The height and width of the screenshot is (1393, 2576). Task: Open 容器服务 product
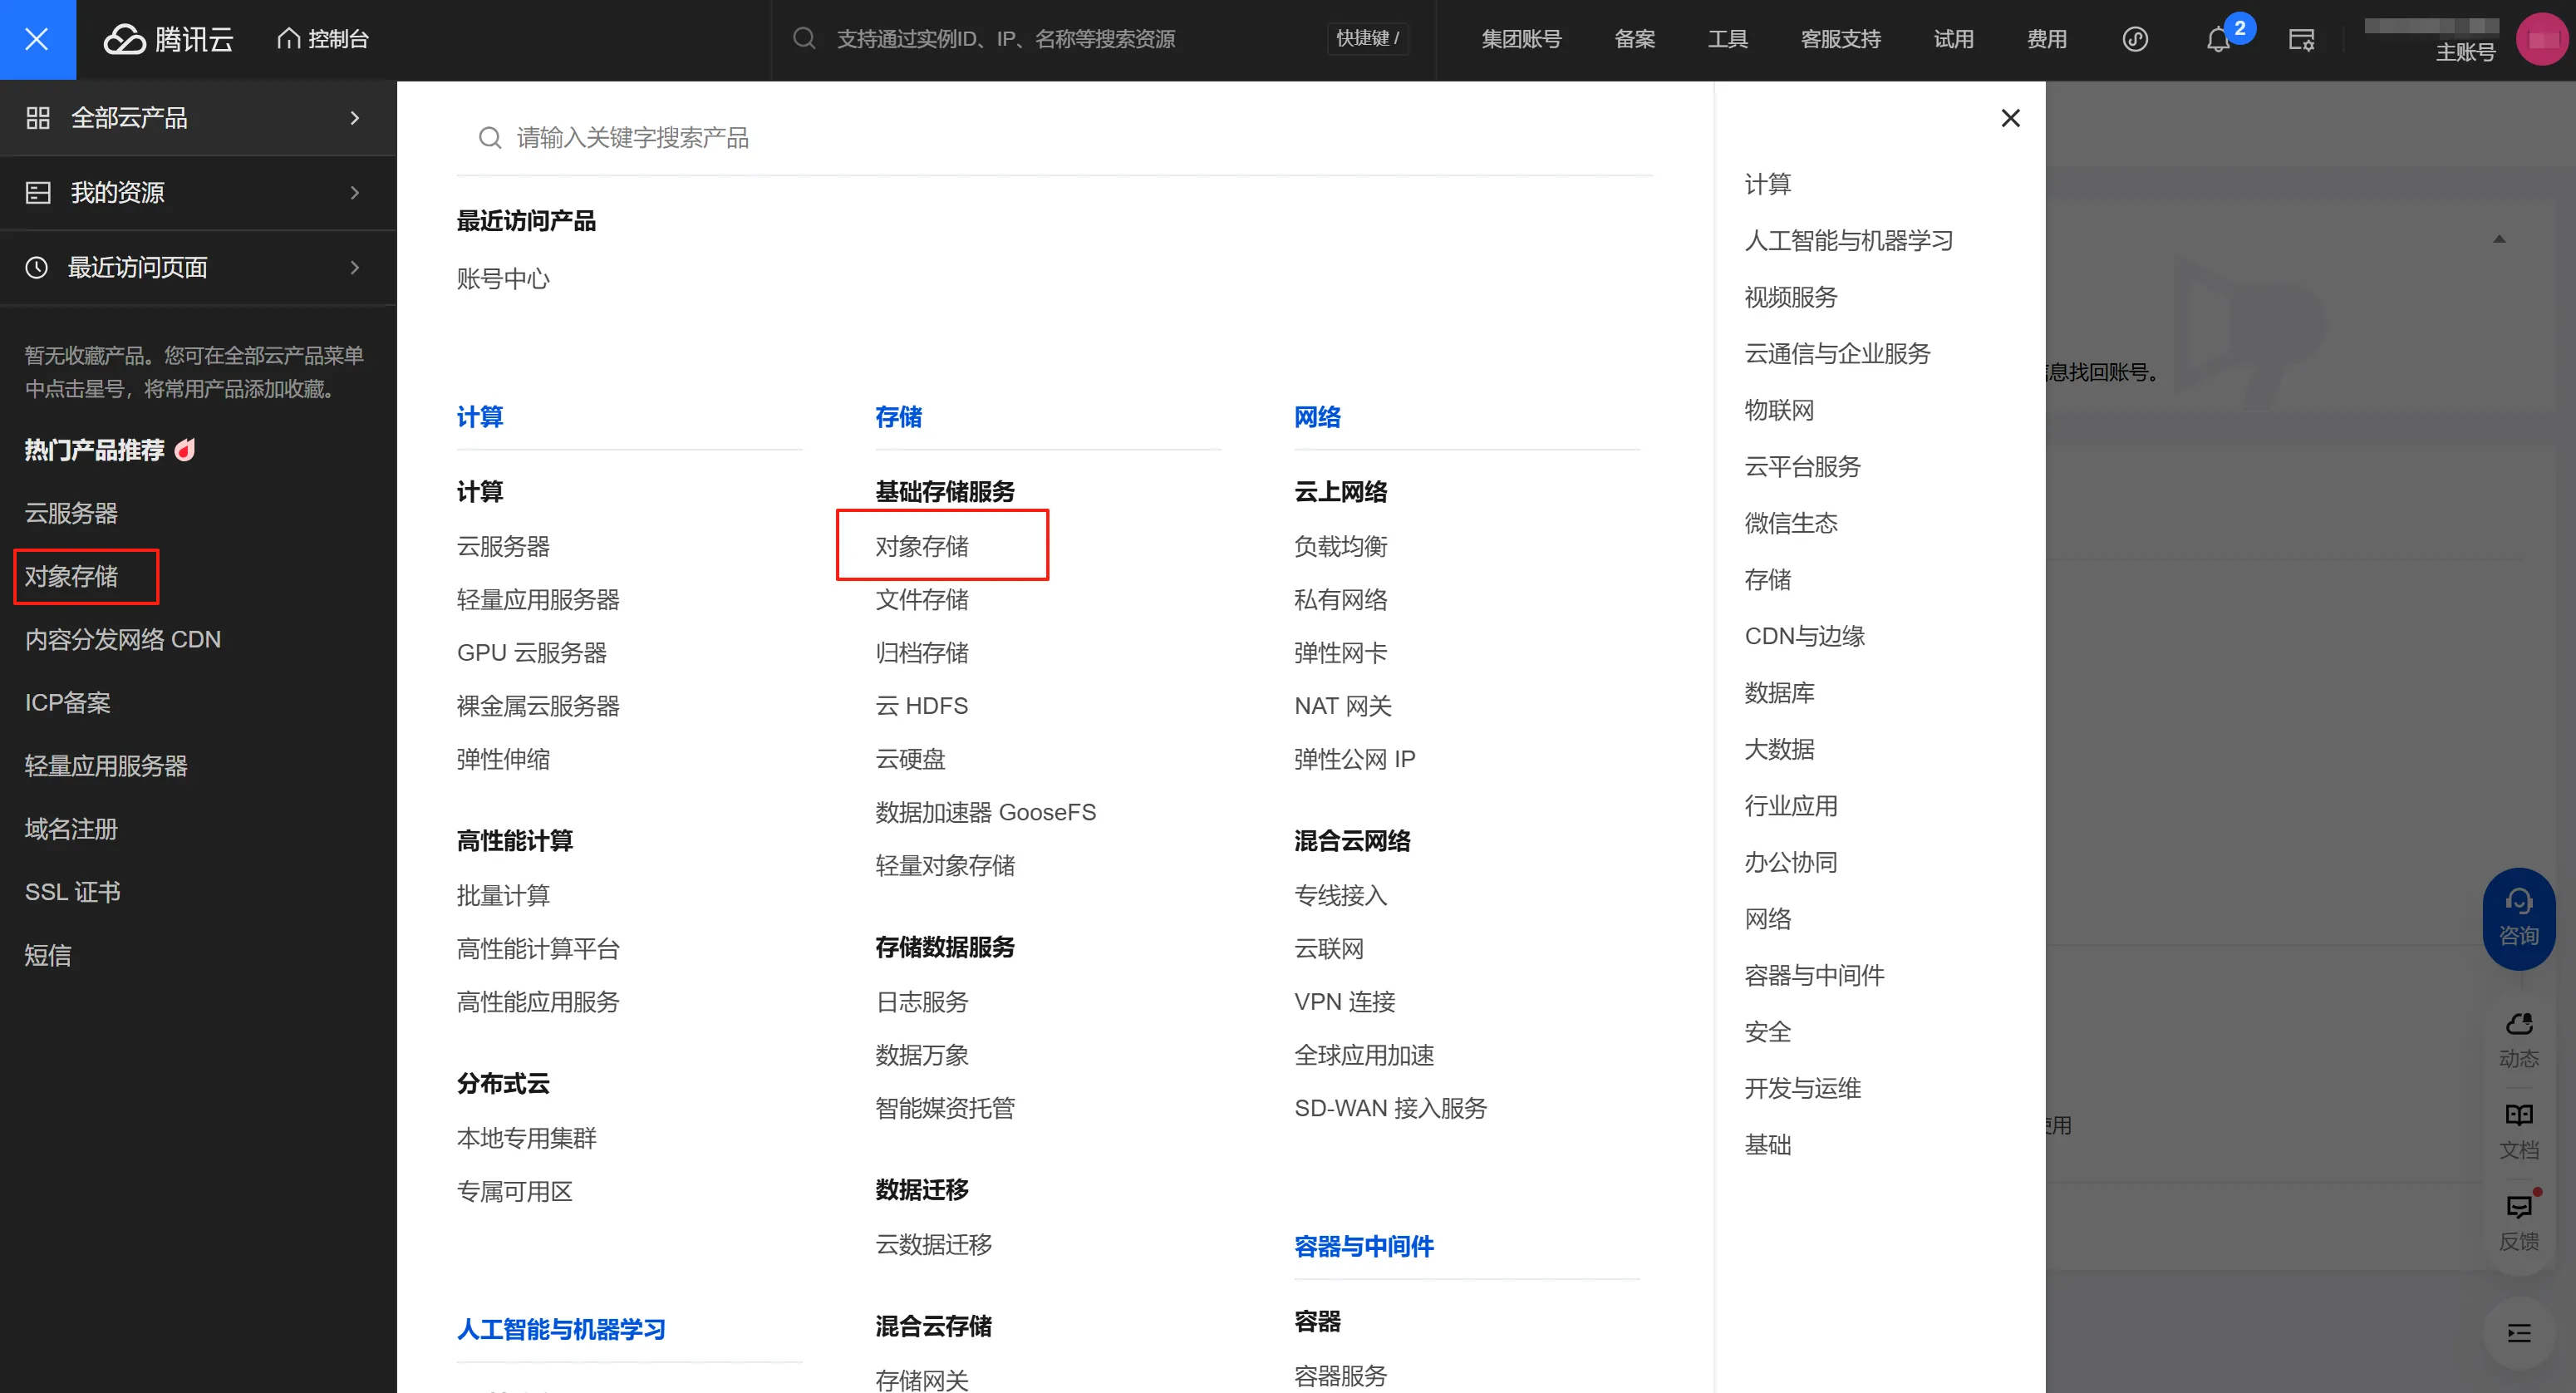(1340, 1377)
